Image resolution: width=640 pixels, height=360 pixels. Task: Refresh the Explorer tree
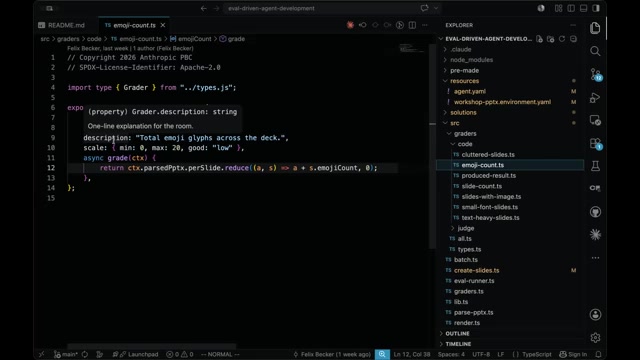562,39
